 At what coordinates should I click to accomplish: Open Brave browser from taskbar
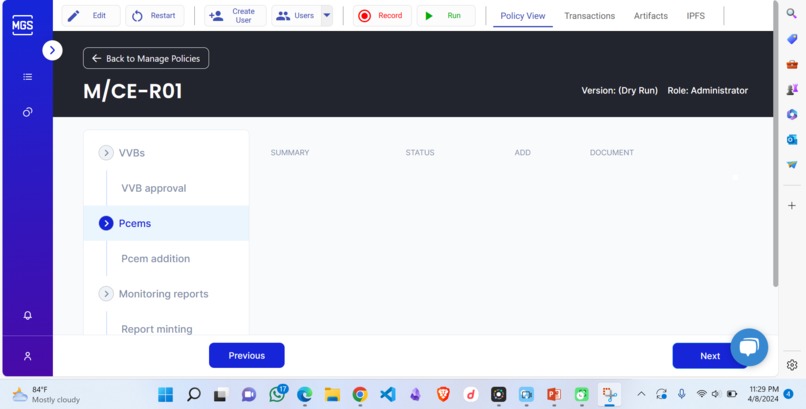(x=443, y=395)
